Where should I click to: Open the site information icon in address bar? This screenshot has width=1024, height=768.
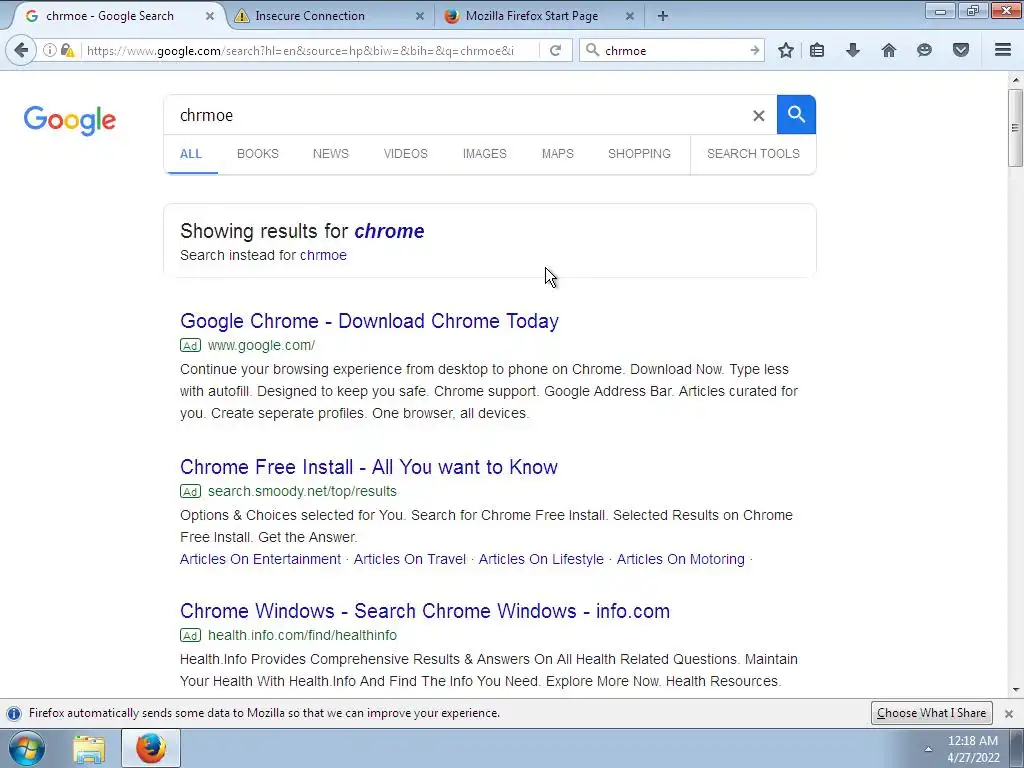49,50
